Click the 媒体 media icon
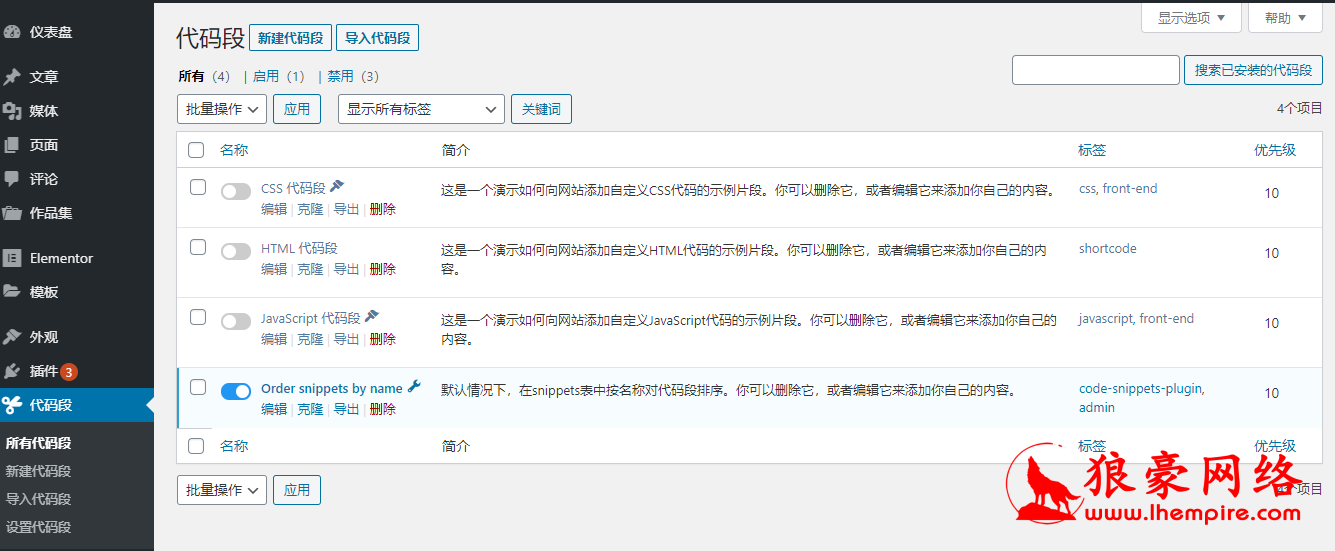The image size is (1335, 551). (12, 111)
